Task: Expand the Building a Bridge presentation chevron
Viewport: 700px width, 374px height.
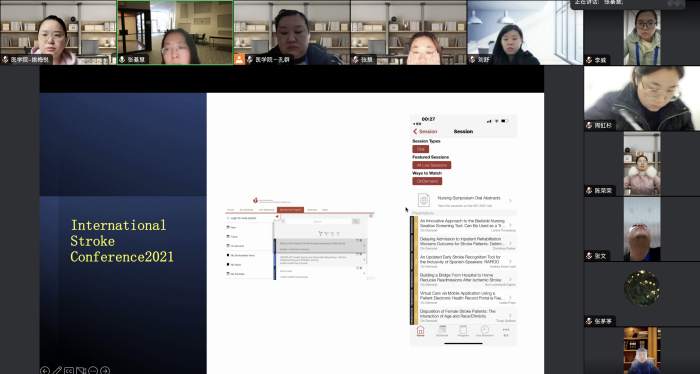Action: click(510, 279)
